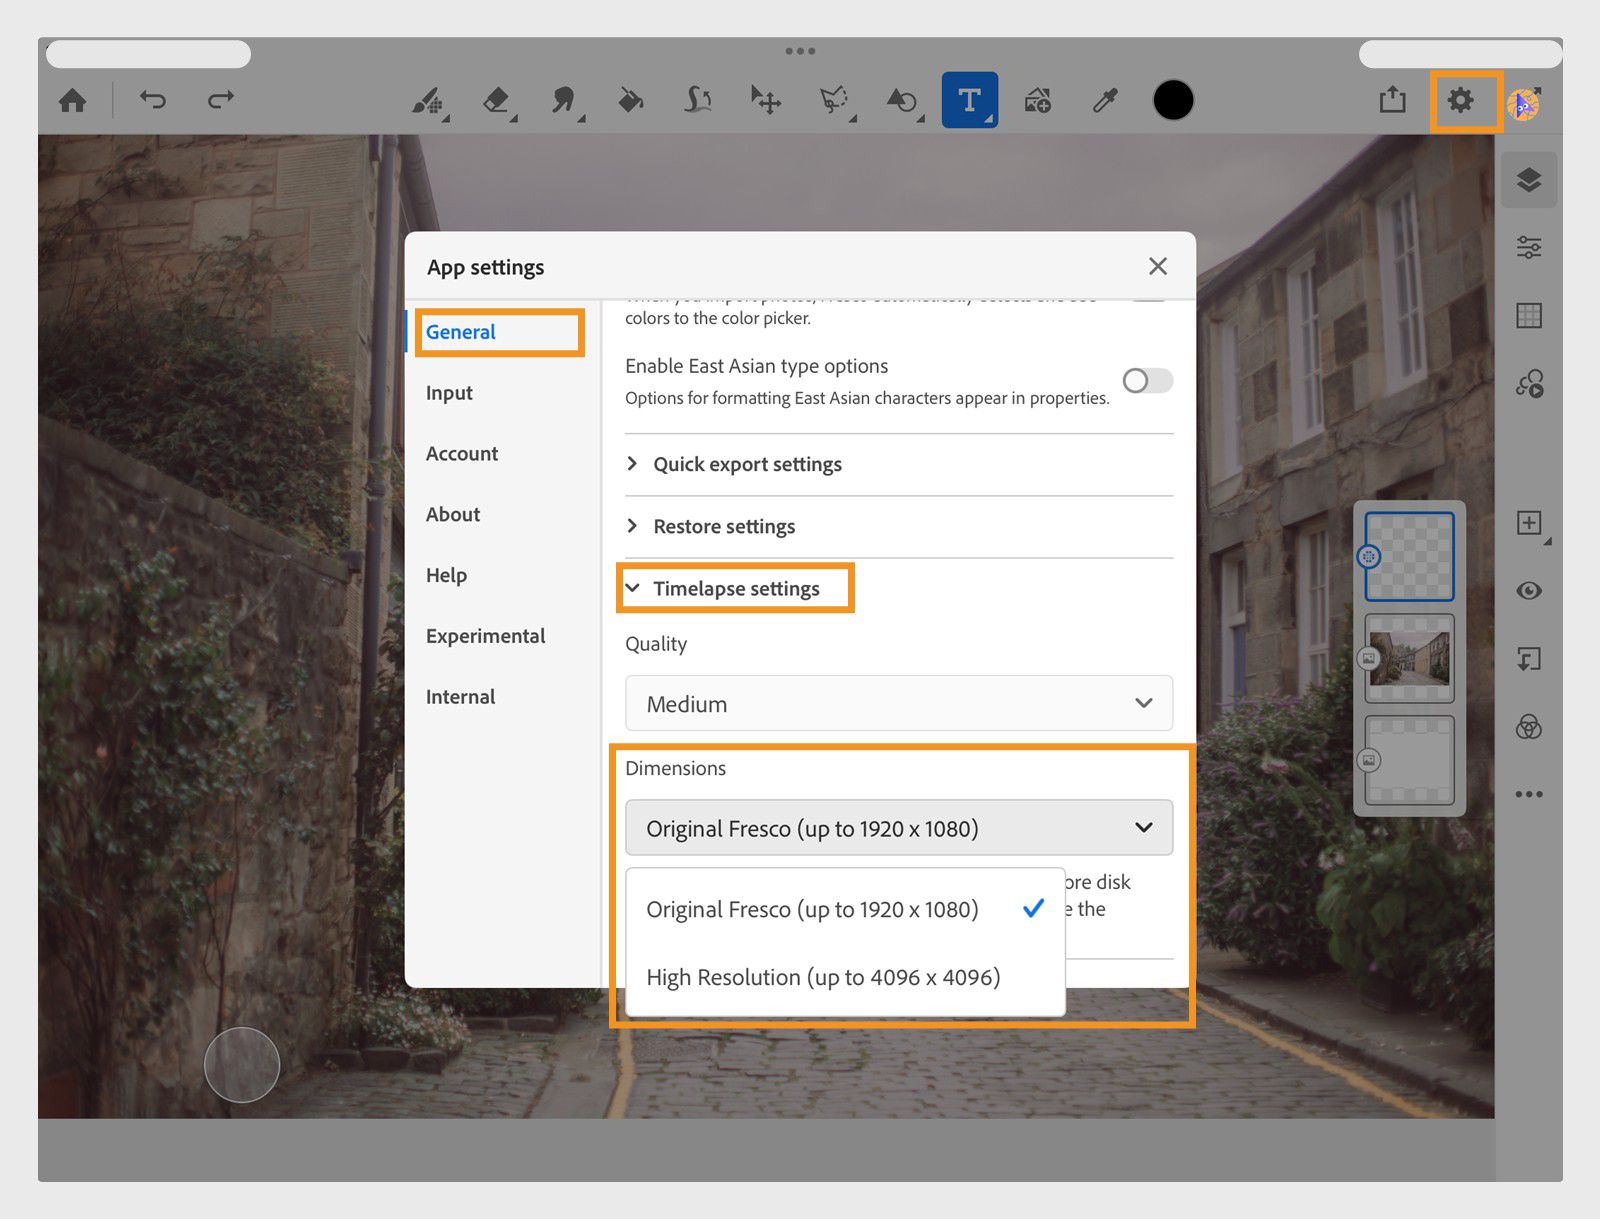Open blend mode overlapping circles icon
Image resolution: width=1600 pixels, height=1219 pixels.
pyautogui.click(x=1529, y=727)
